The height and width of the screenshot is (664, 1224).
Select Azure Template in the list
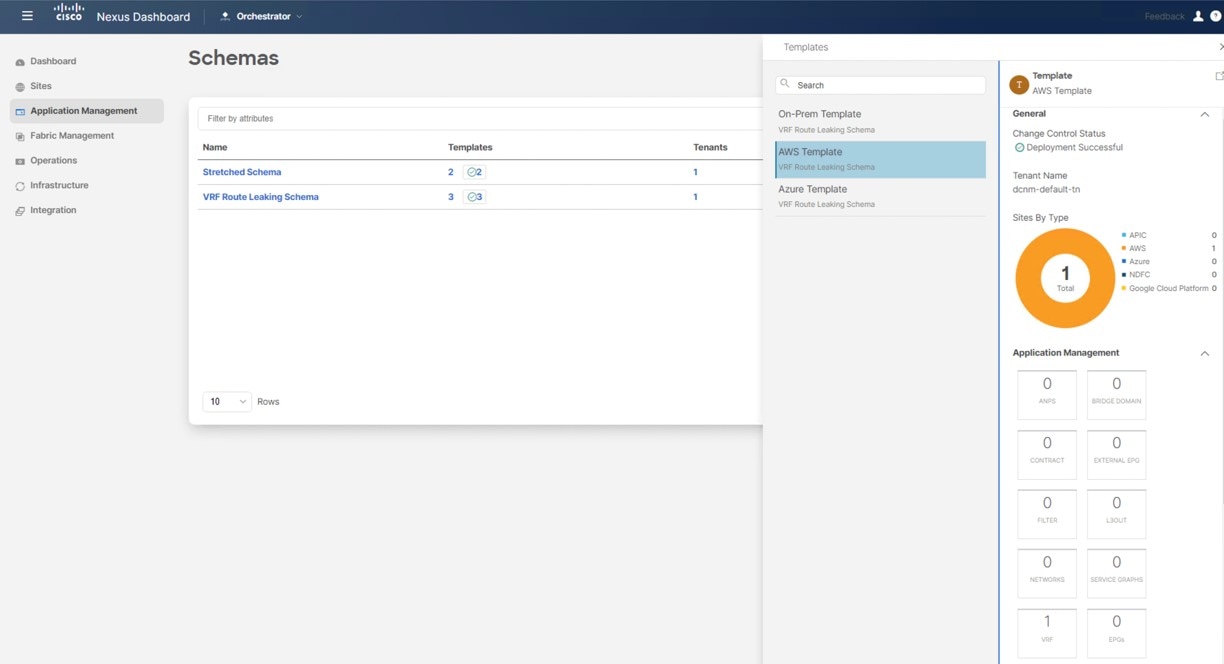tap(881, 196)
